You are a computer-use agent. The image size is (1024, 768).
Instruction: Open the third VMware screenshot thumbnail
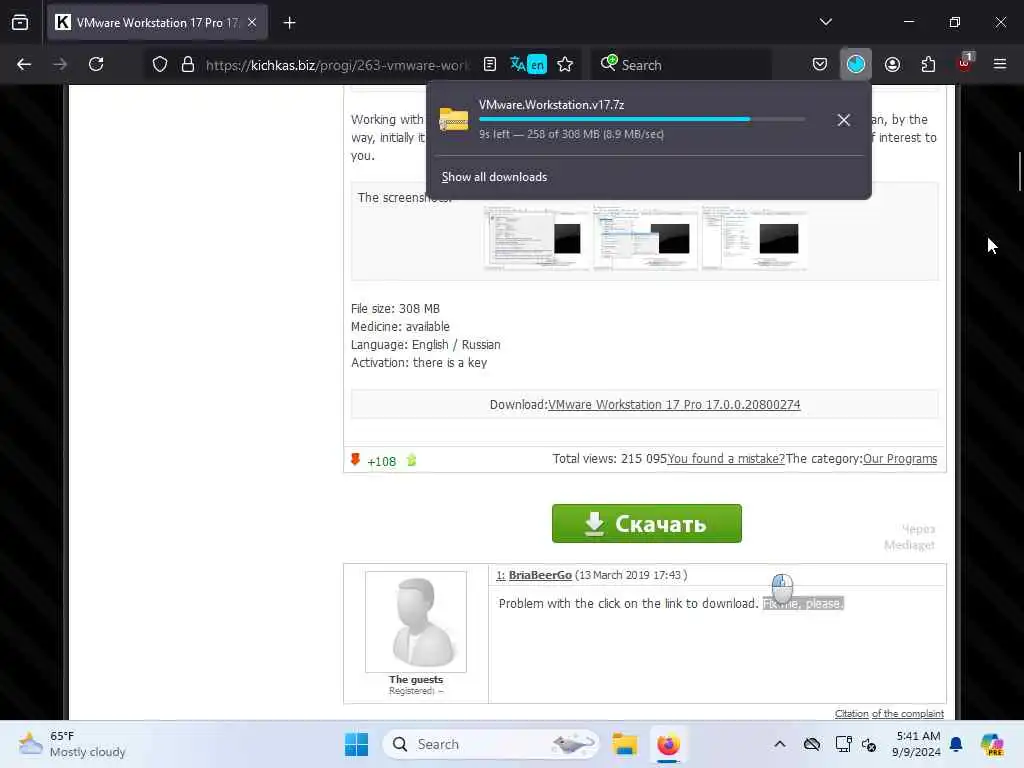point(754,238)
